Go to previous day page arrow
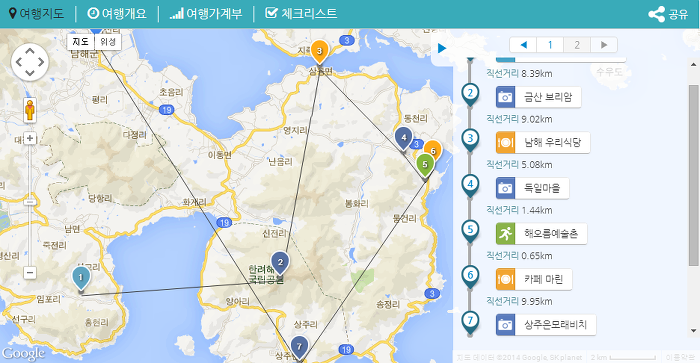700x363 pixels. [523, 45]
